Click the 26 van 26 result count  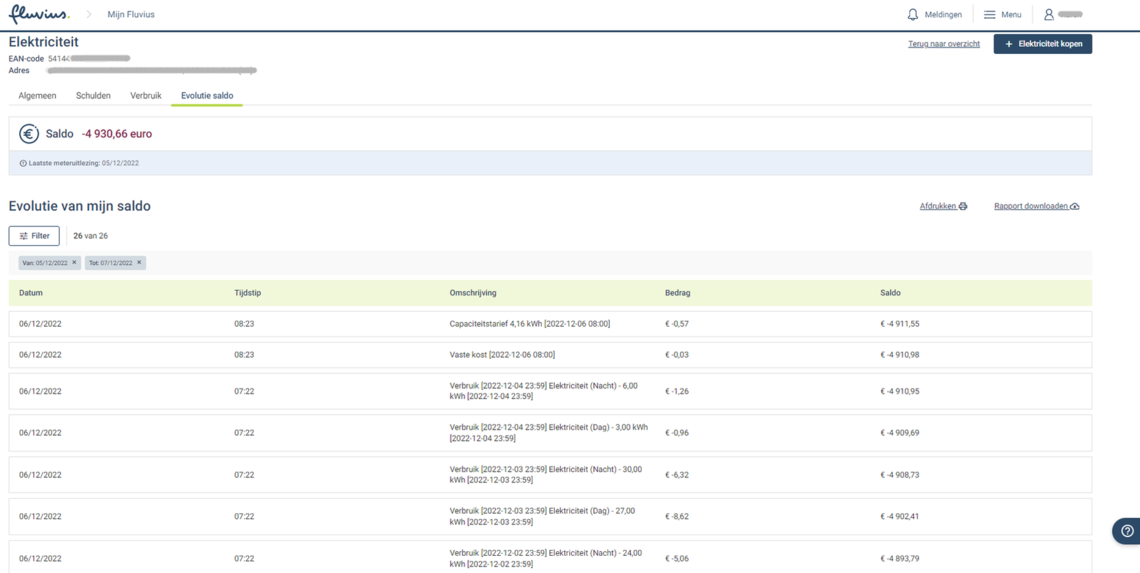tap(91, 236)
